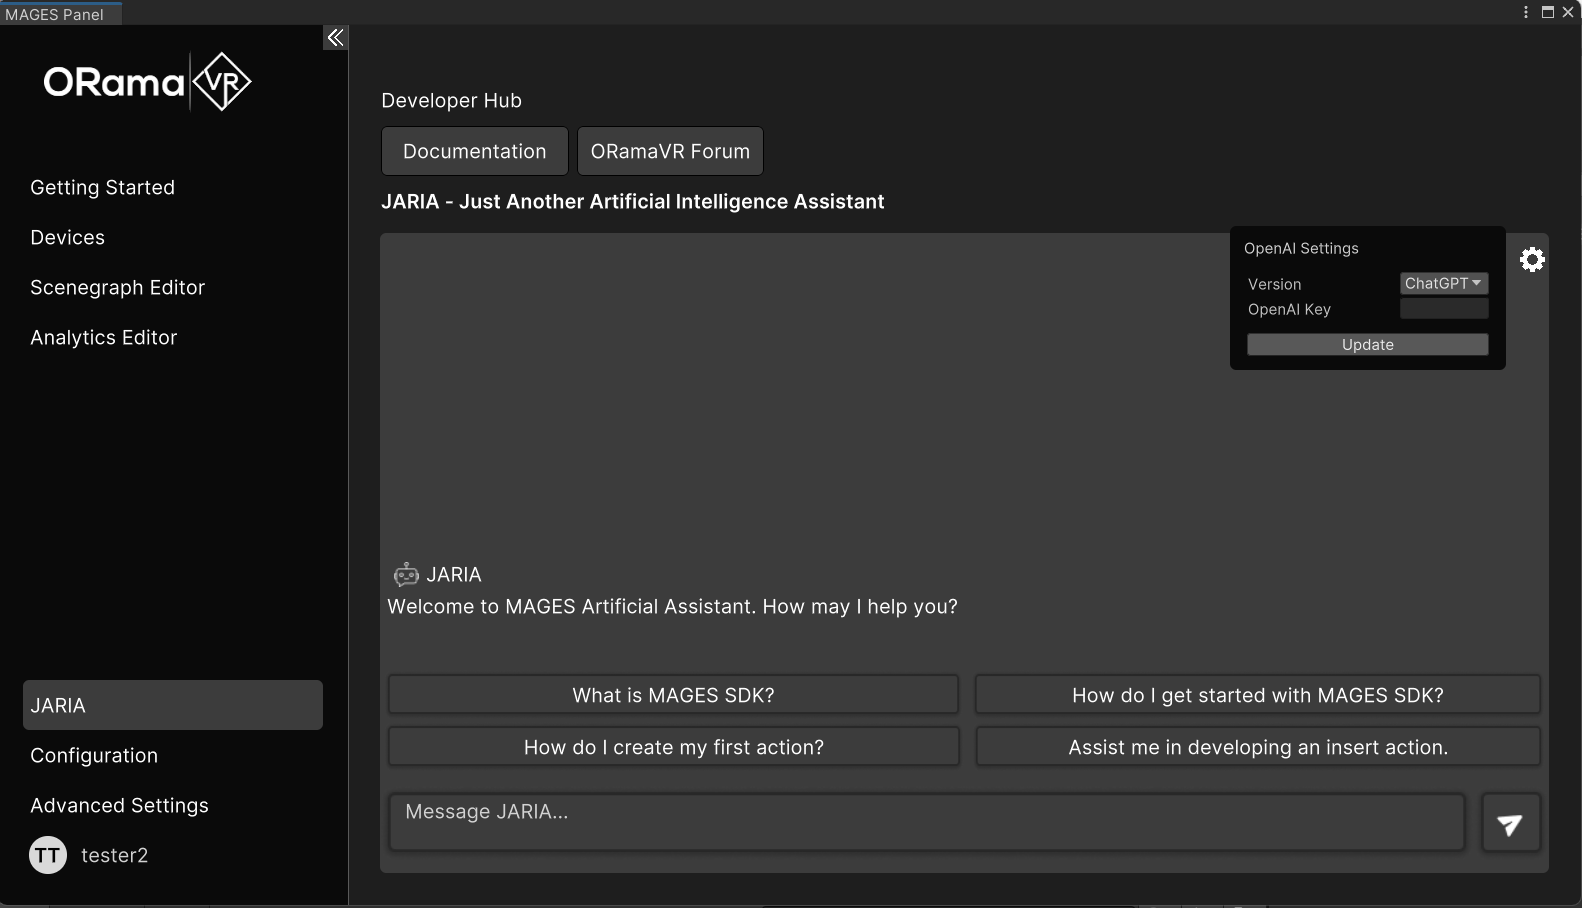Screen dimensions: 1582x908
Task: Open the Analytics Editor section
Action: [104, 337]
